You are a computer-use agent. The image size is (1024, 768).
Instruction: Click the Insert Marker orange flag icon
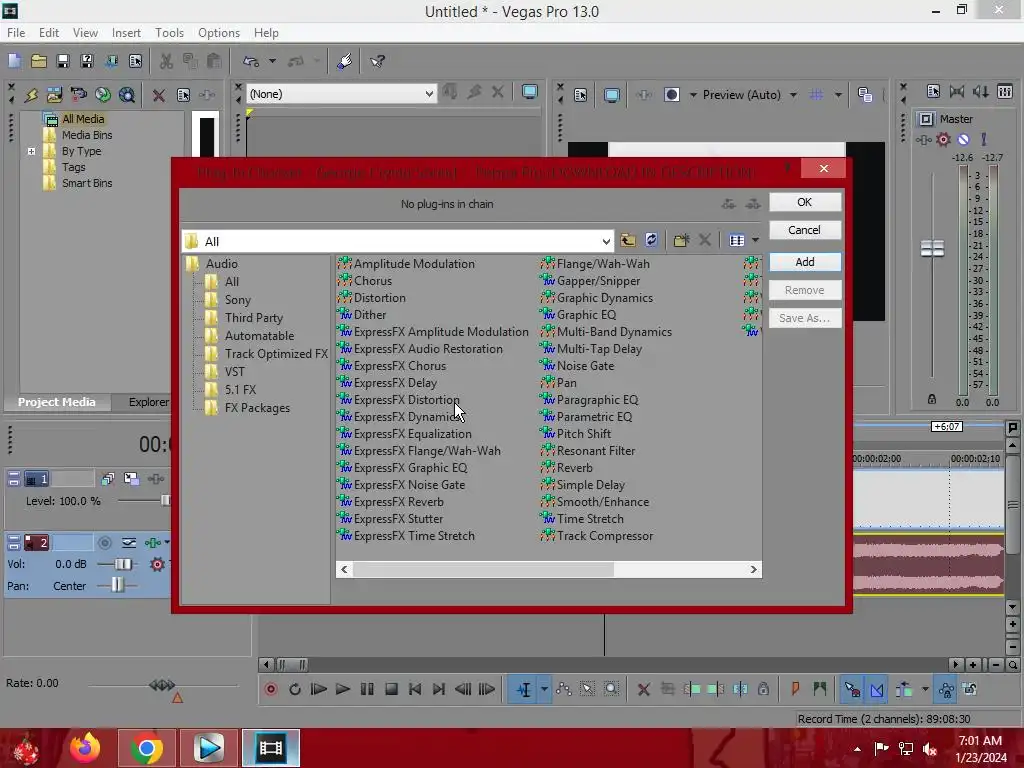tap(795, 689)
